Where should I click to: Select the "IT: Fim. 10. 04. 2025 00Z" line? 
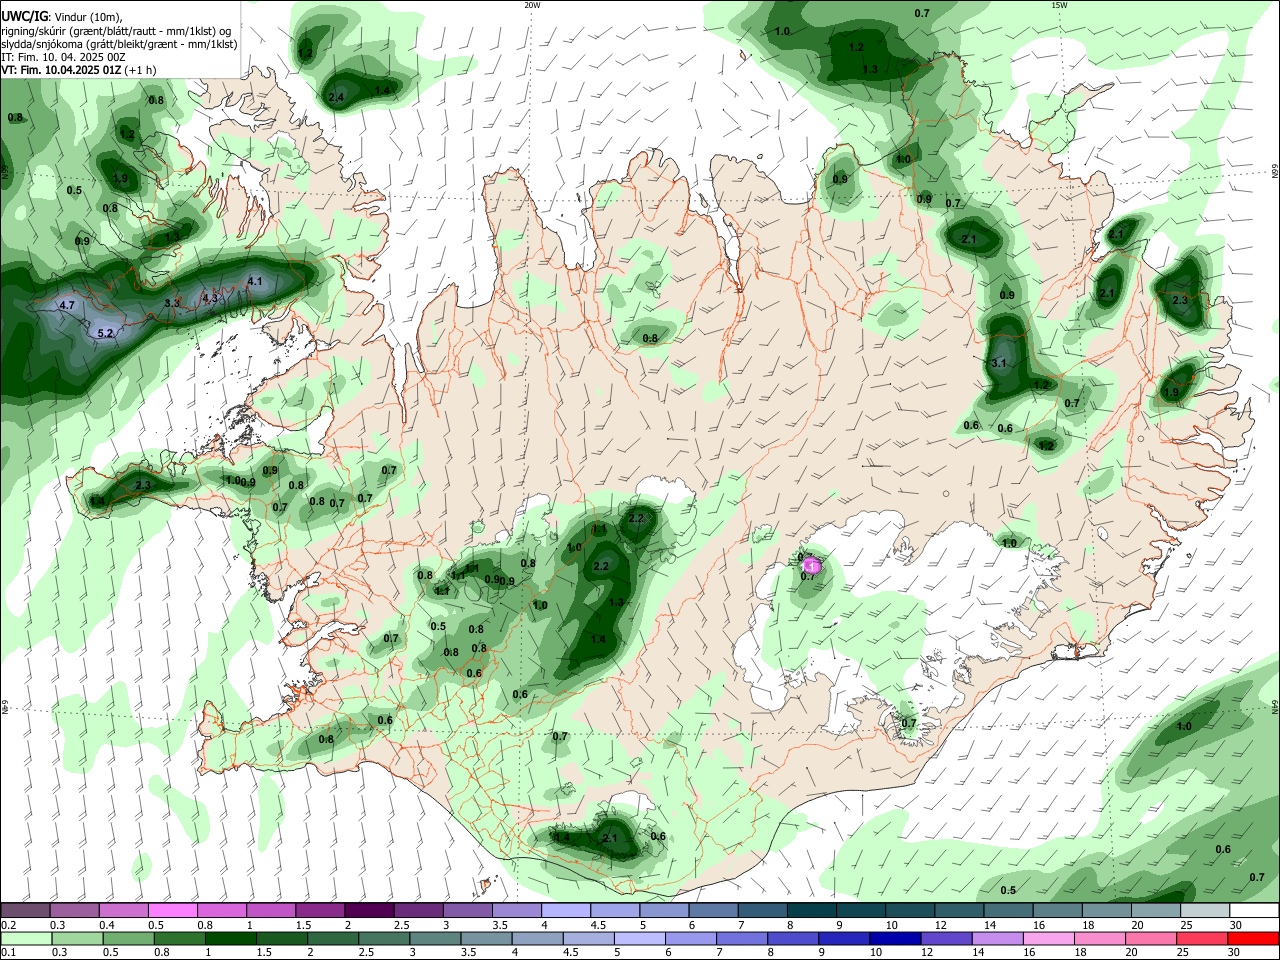(62, 57)
